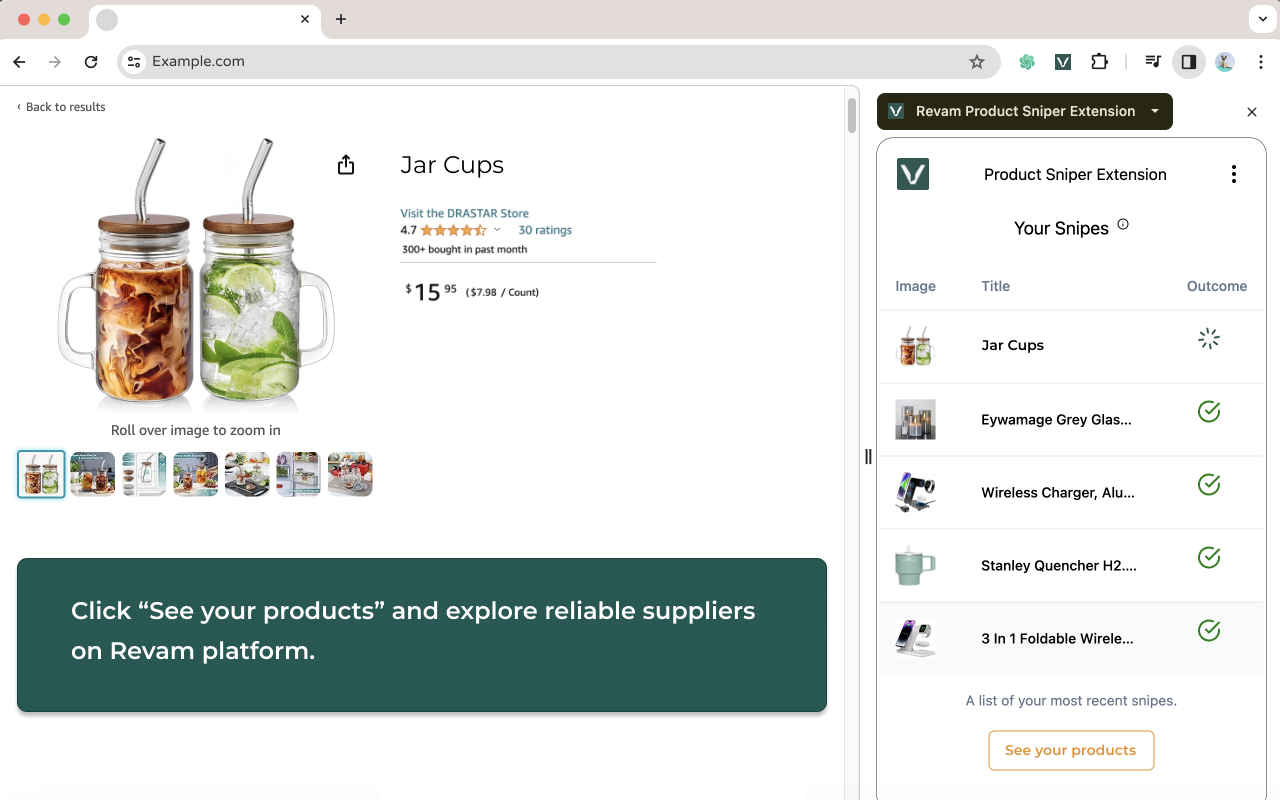Screen dimensions: 1280x800
Task: Open the browser extensions puzzle icon
Action: [x=1099, y=61]
